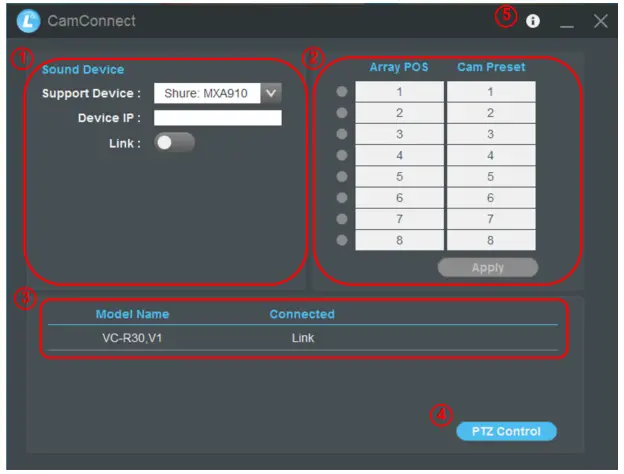Click the indicator dot for row 2
This screenshot has width=624, height=474.
click(341, 113)
